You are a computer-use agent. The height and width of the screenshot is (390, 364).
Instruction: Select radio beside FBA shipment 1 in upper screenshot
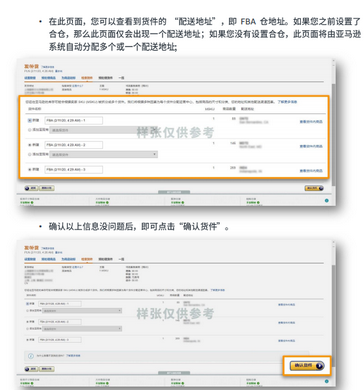pos(30,120)
